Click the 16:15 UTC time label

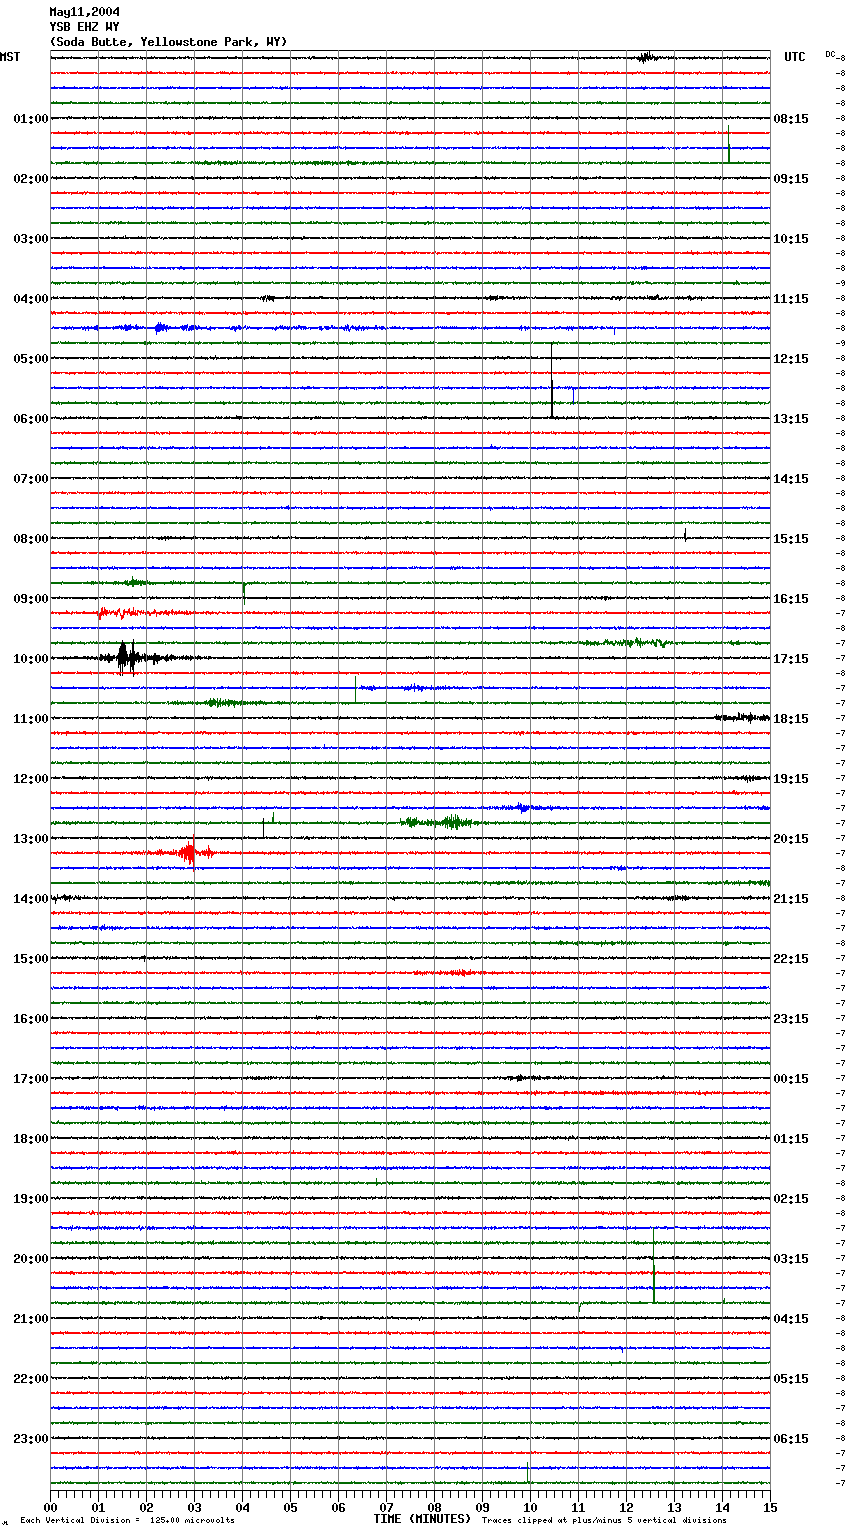click(791, 599)
